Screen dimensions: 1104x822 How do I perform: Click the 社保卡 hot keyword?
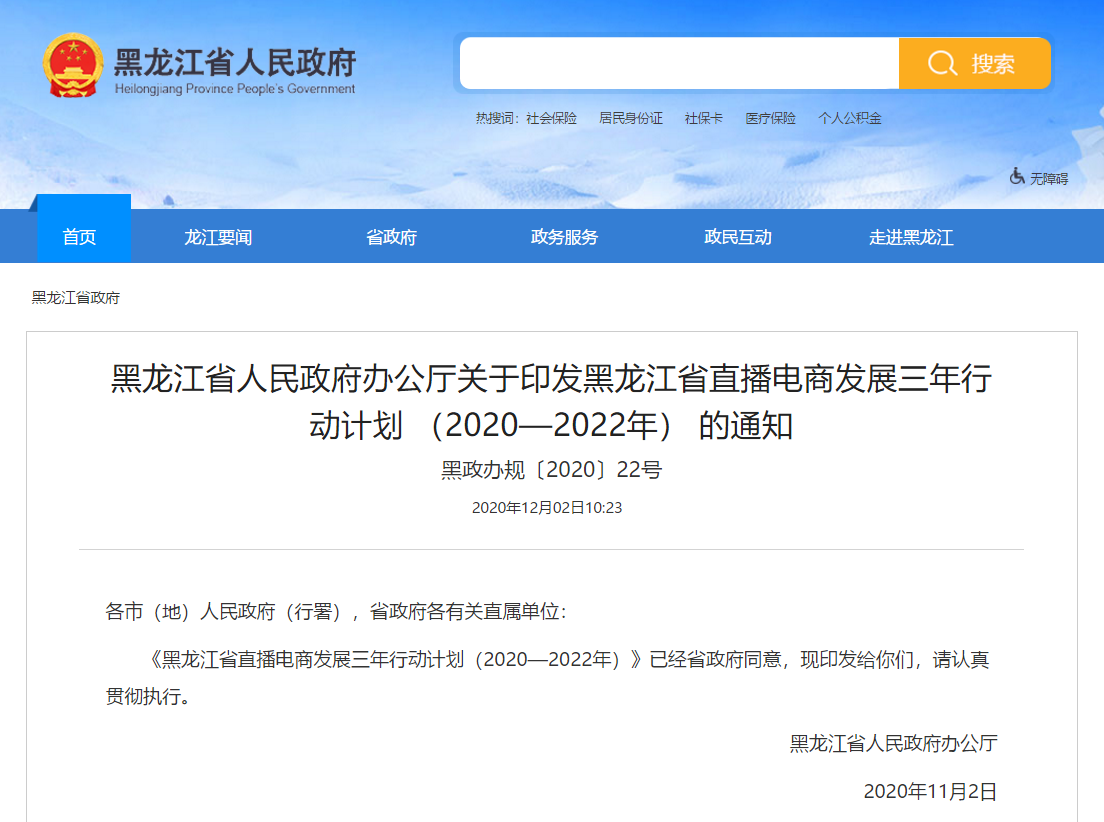[x=703, y=118]
